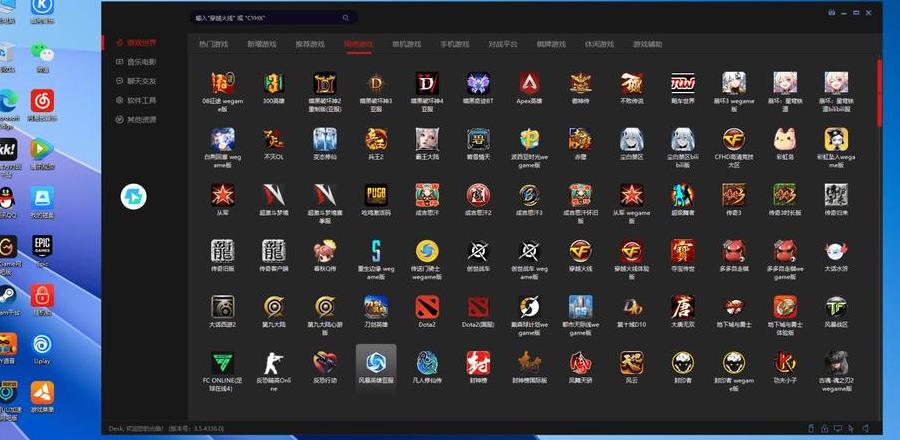Select the 300英雄 game icon
The width and height of the screenshot is (900, 440).
pyautogui.click(x=274, y=83)
